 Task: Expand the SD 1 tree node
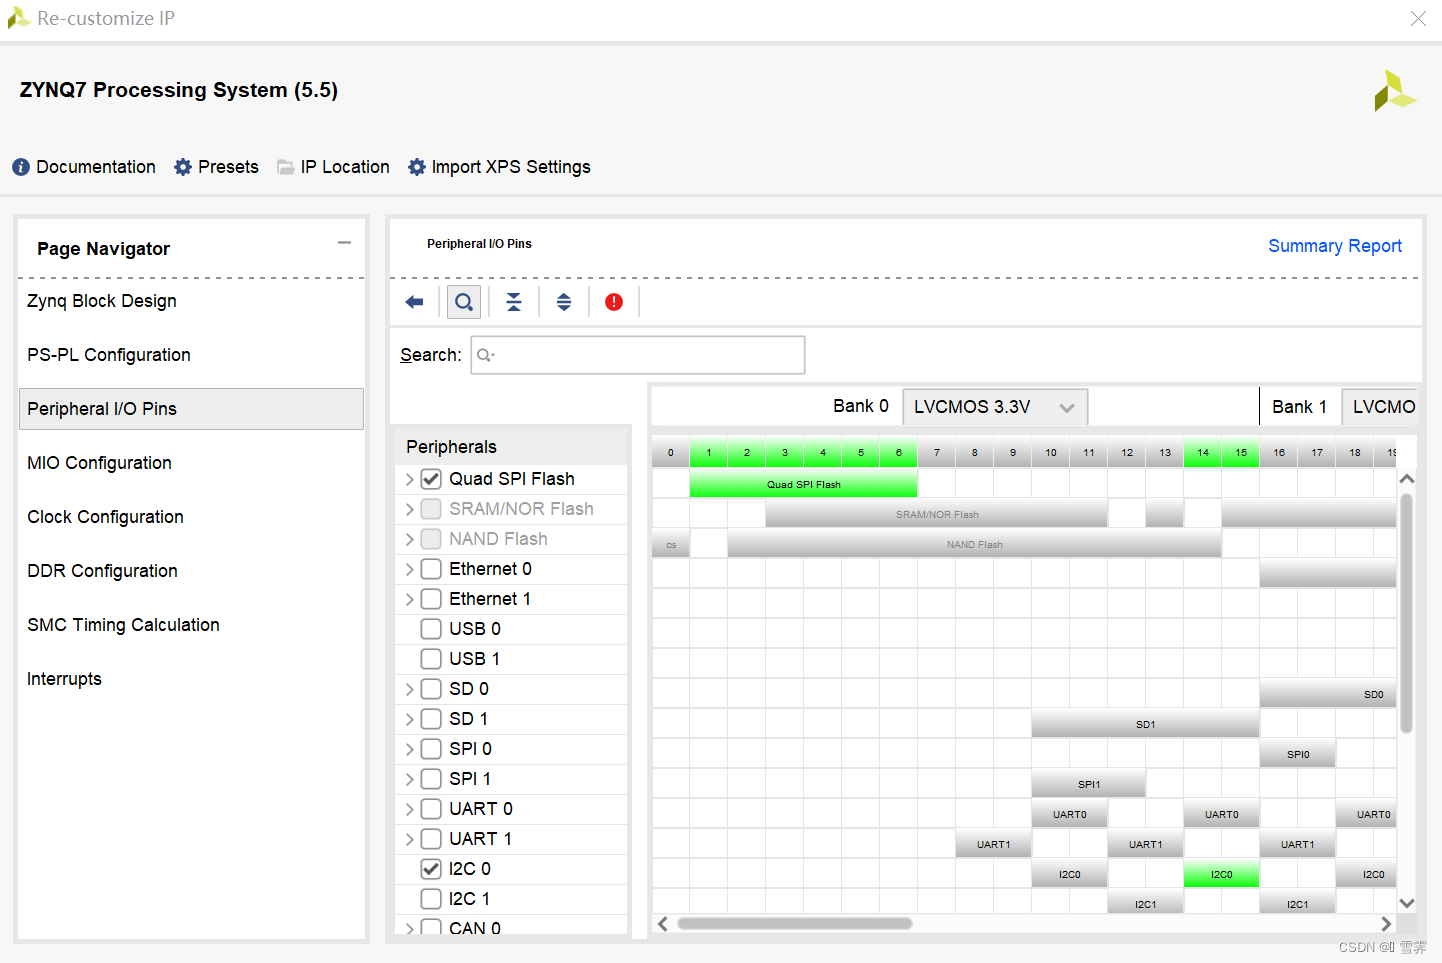click(x=409, y=719)
